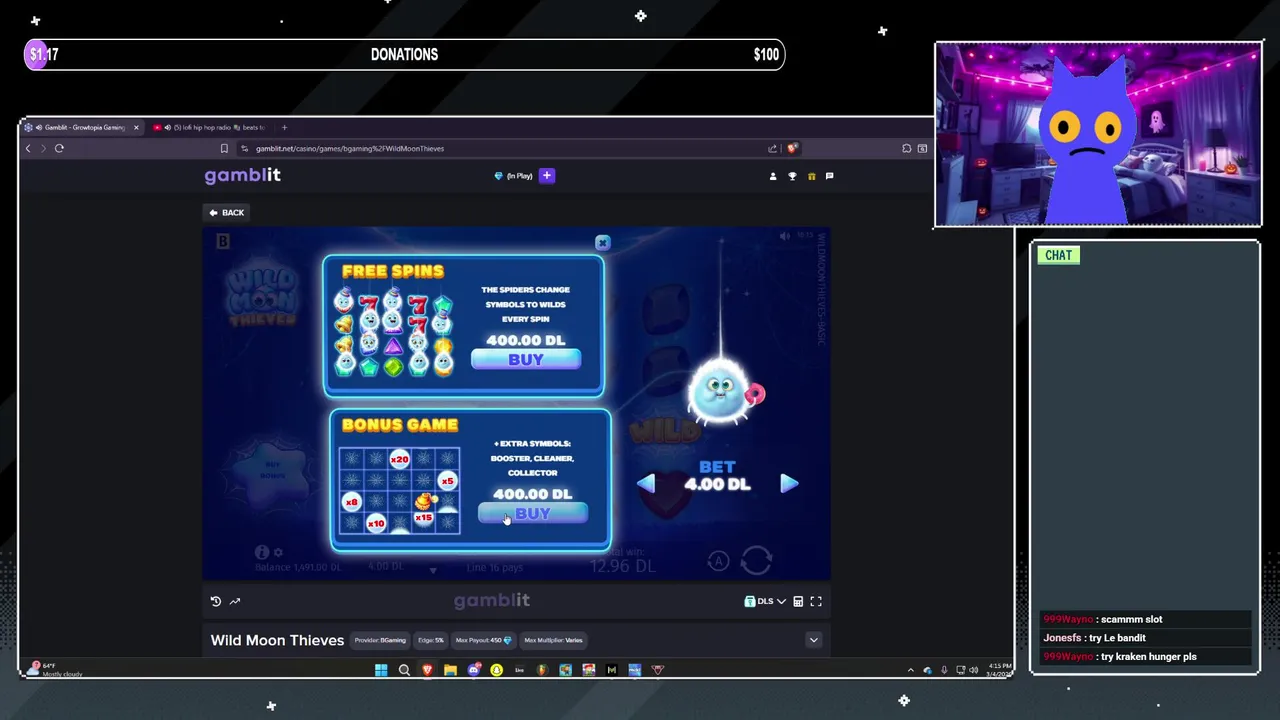This screenshot has height=720, width=1280.
Task: Open Snapchat in taskbar
Action: [496, 670]
